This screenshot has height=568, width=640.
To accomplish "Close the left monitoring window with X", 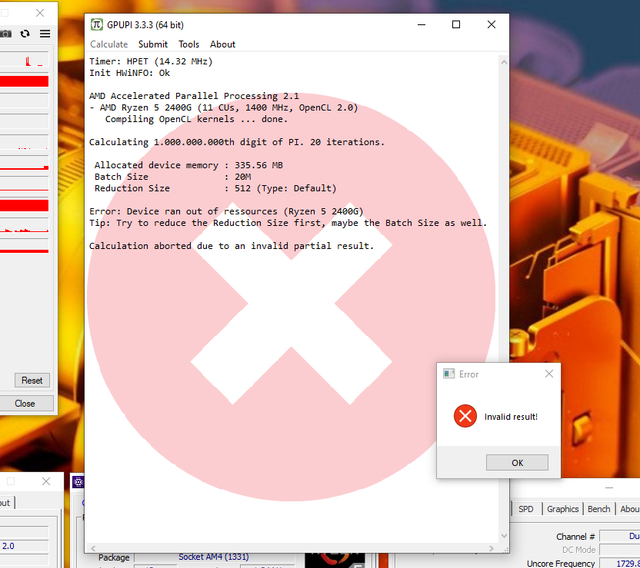I will pos(40,13).
